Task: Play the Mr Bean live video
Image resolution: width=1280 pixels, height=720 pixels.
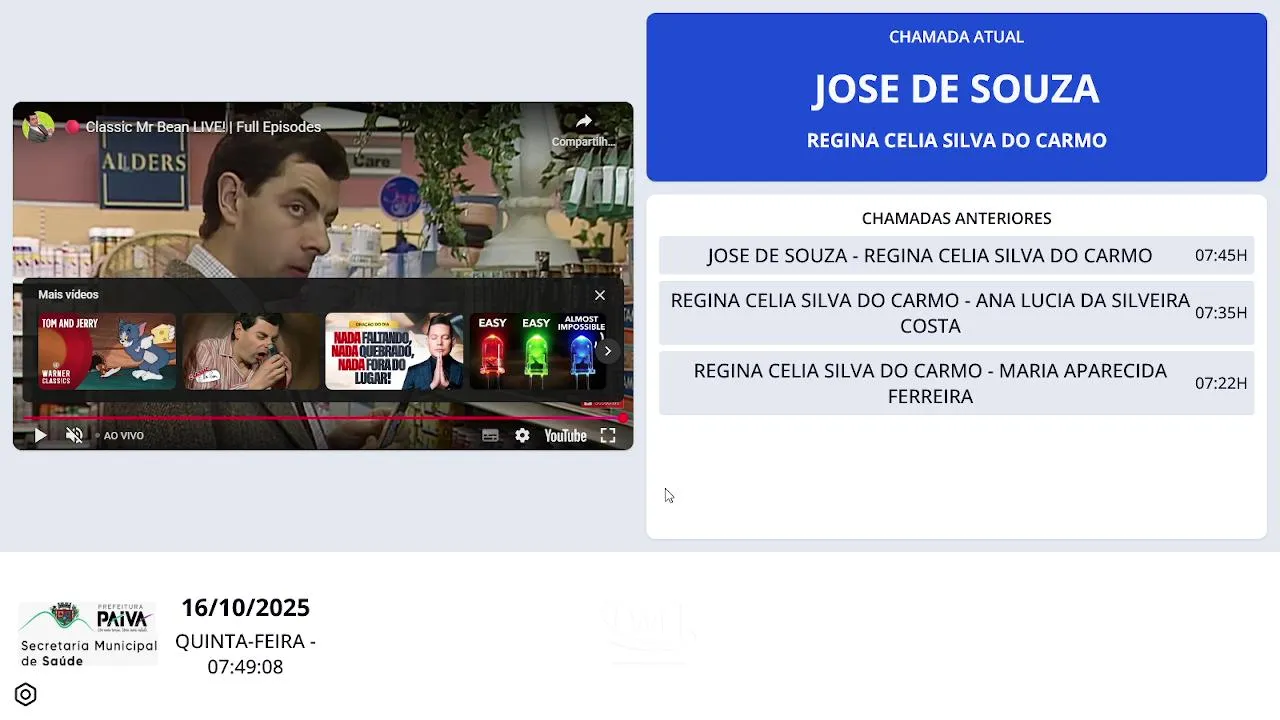Action: (x=40, y=435)
